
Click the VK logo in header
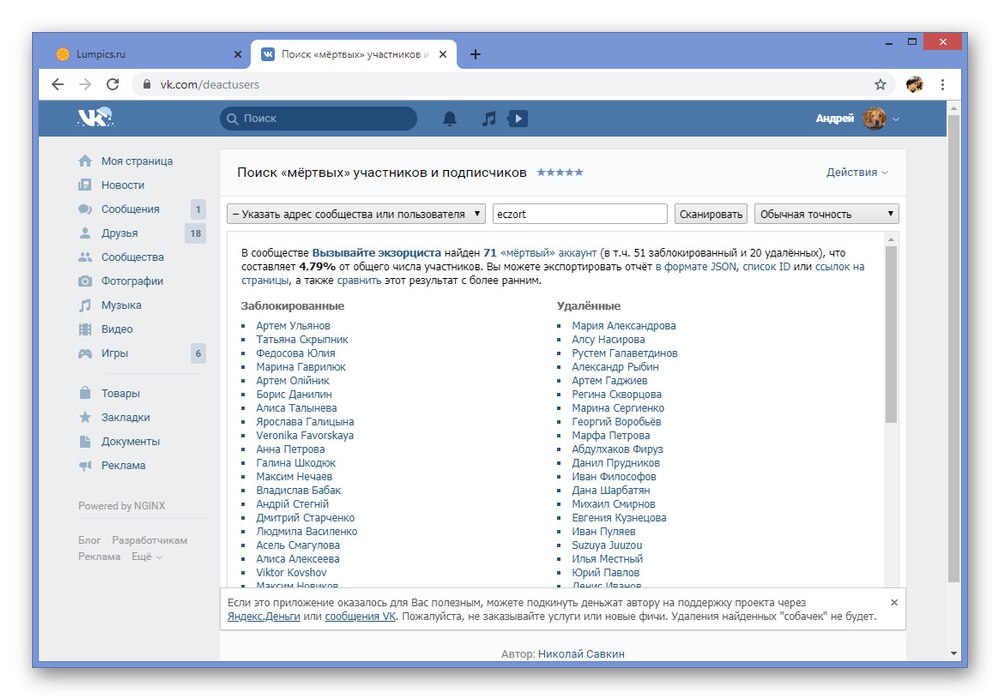[95, 117]
